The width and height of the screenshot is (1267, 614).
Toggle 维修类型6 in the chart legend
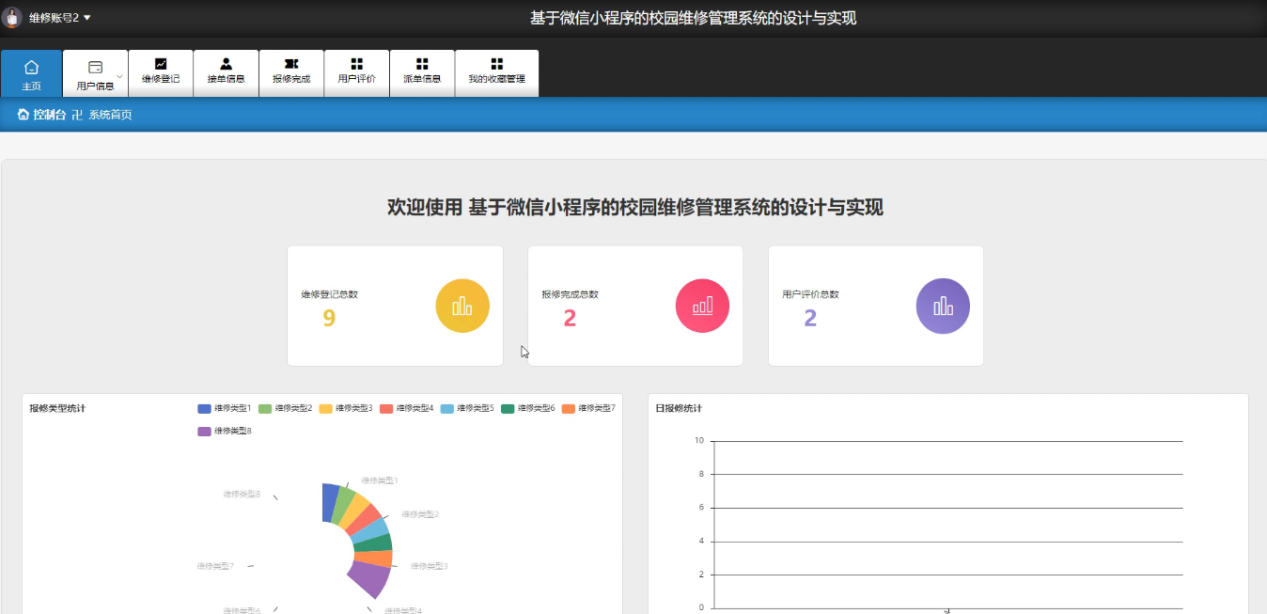coord(528,408)
